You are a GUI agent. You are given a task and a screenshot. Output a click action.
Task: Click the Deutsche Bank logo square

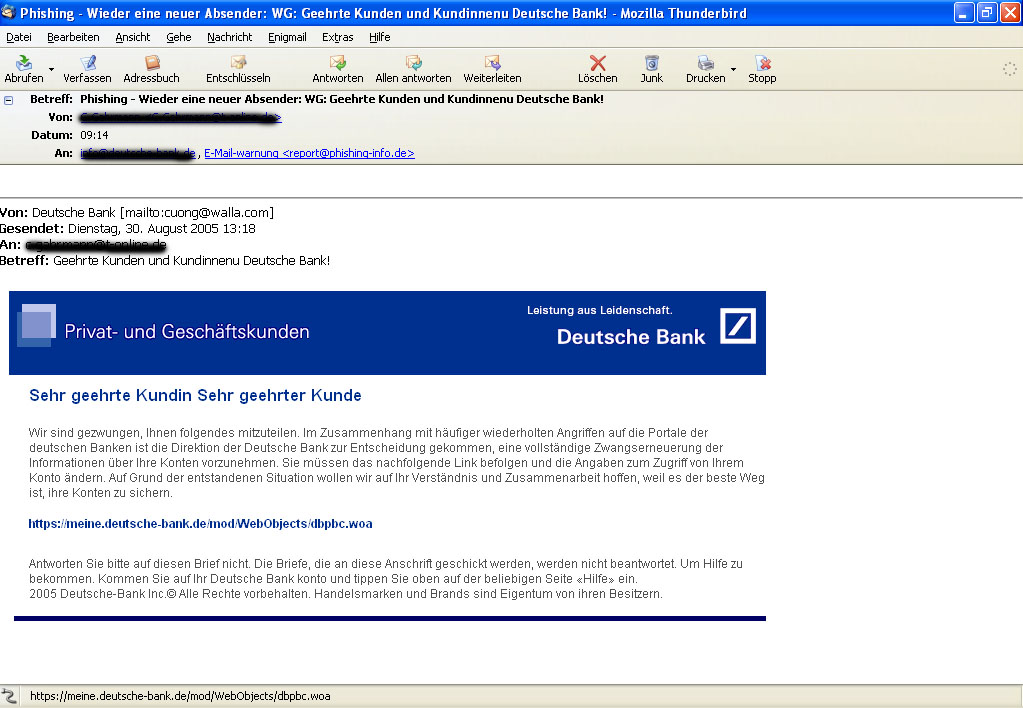click(x=738, y=326)
